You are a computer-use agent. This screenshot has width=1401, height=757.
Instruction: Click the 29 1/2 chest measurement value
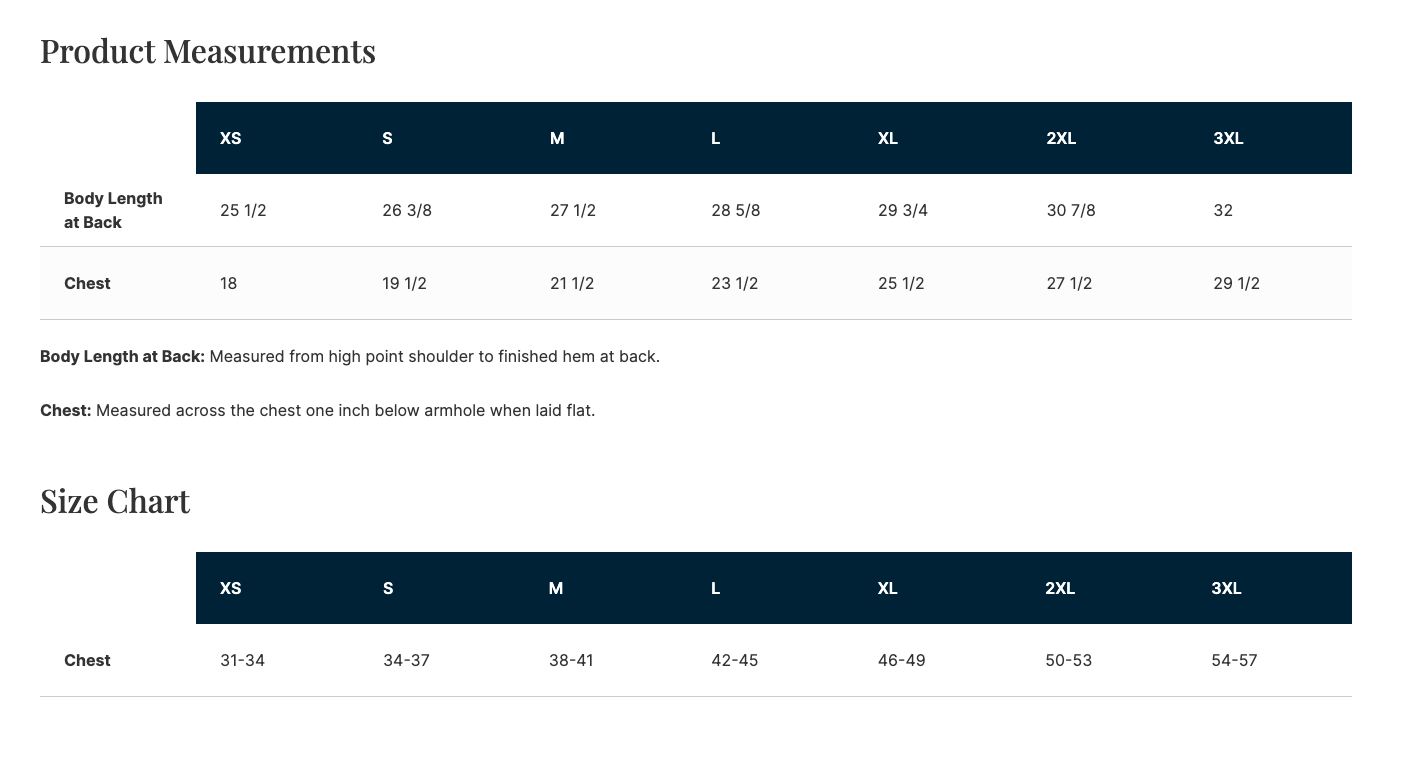coord(1236,283)
